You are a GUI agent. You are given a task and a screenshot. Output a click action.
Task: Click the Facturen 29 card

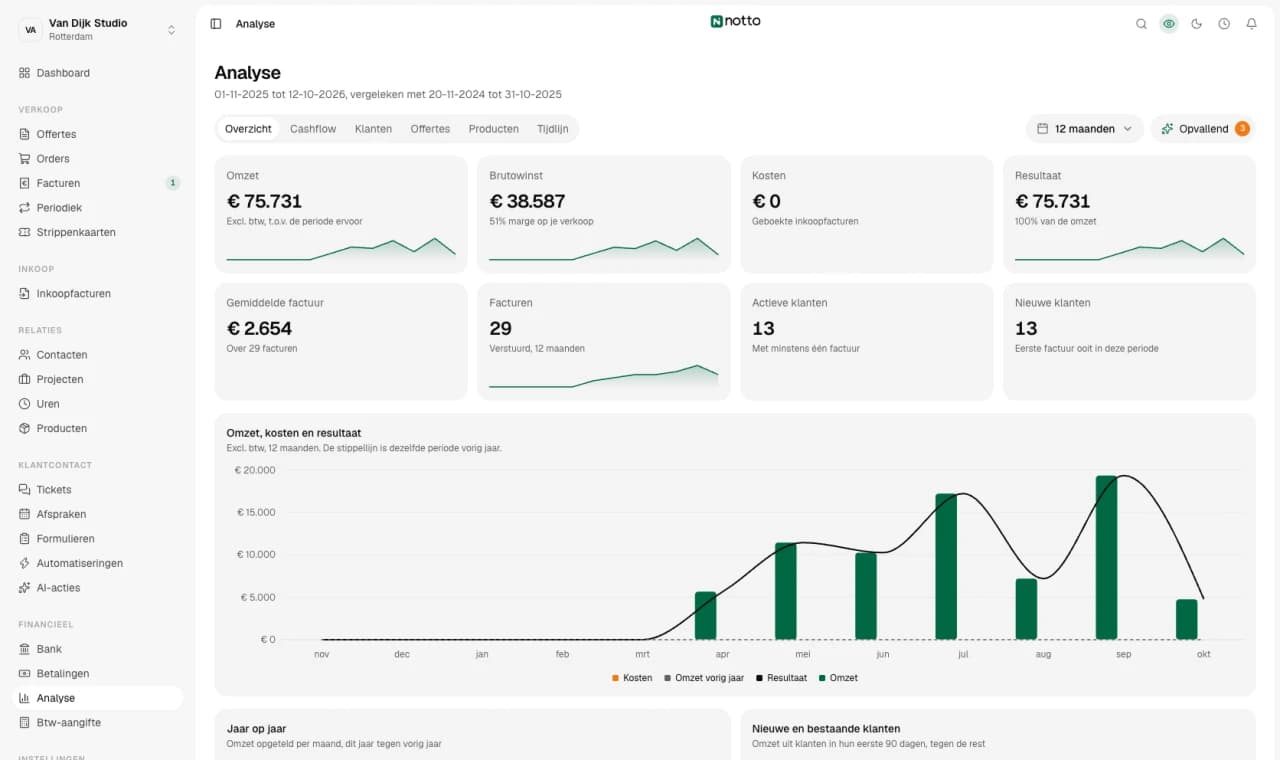coord(603,342)
